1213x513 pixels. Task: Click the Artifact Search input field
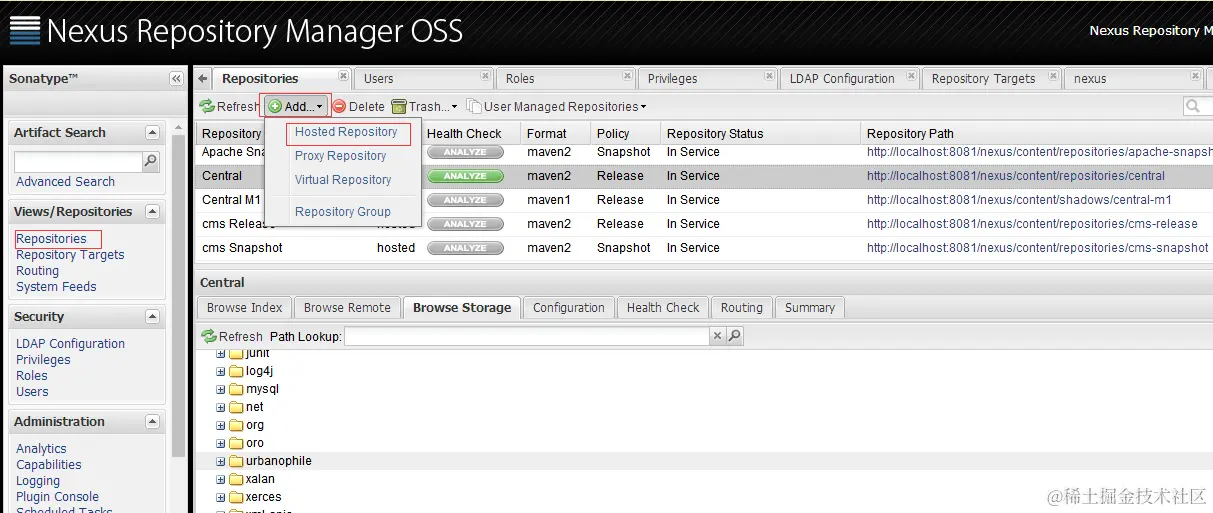(78, 161)
